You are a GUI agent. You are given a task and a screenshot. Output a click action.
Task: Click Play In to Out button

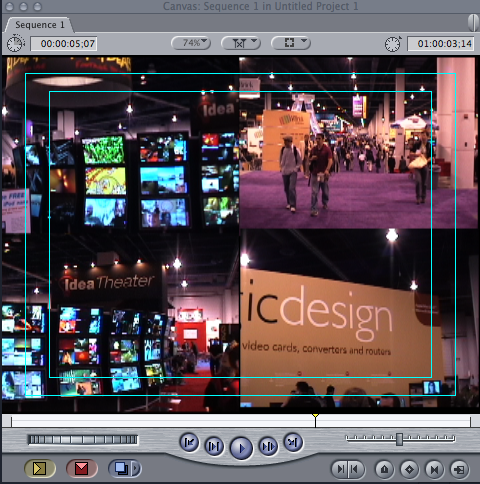(214, 446)
